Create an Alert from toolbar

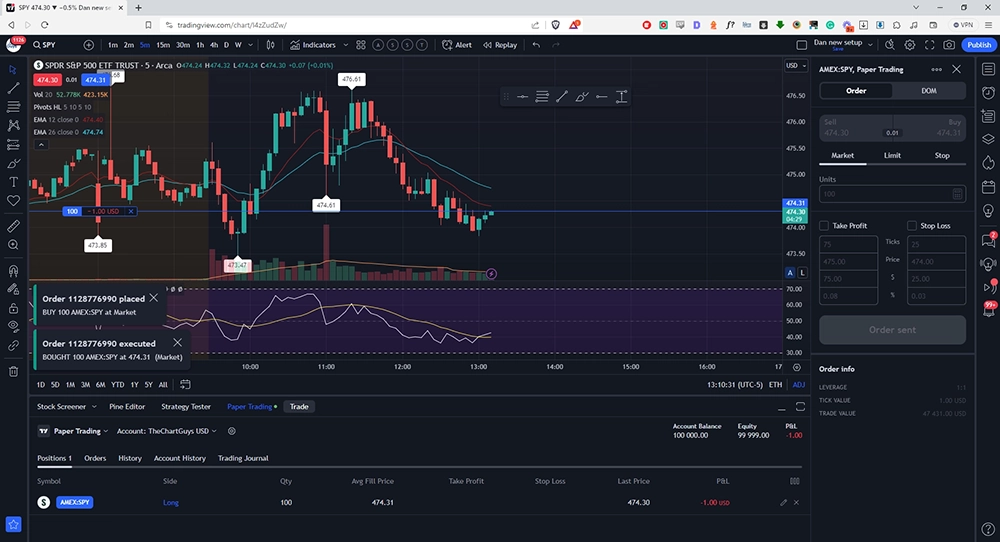click(x=457, y=45)
